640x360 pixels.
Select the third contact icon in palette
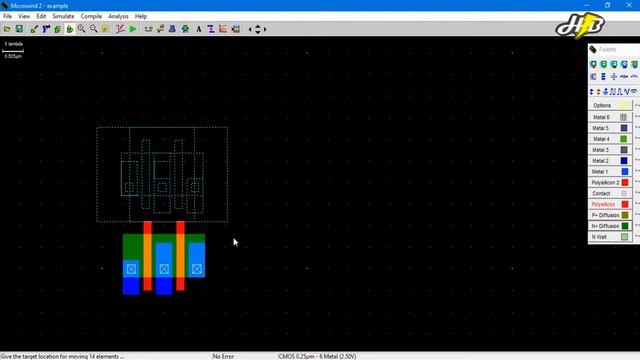coord(613,64)
